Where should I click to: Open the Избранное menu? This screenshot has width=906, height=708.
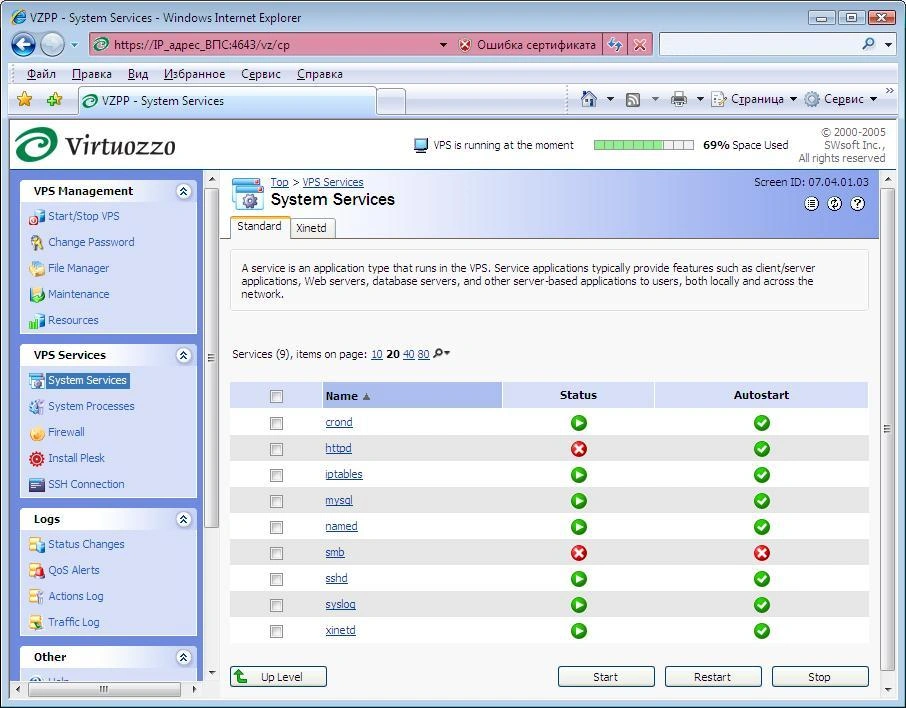(x=194, y=74)
